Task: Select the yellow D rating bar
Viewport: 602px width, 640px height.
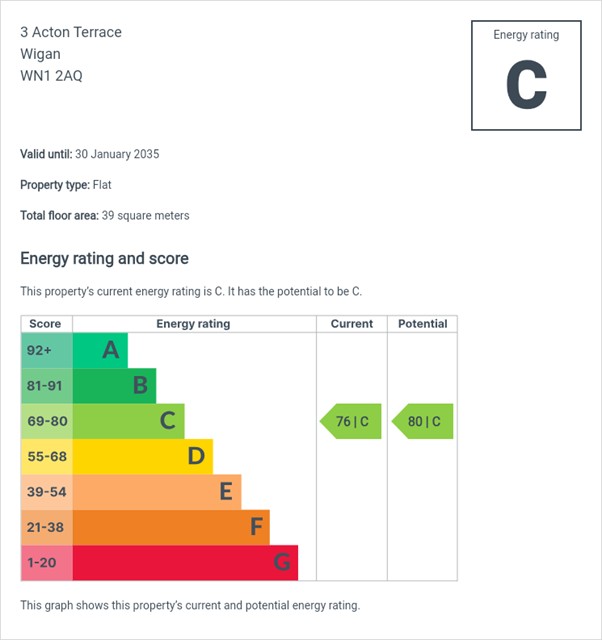Action: (x=142, y=456)
